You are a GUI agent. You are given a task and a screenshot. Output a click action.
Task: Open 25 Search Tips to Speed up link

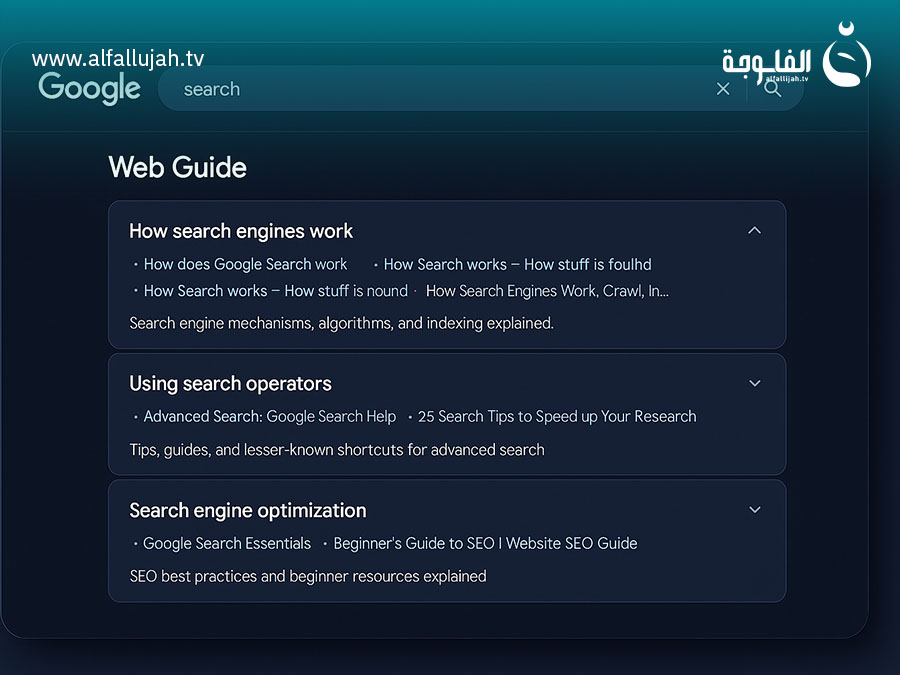click(557, 416)
